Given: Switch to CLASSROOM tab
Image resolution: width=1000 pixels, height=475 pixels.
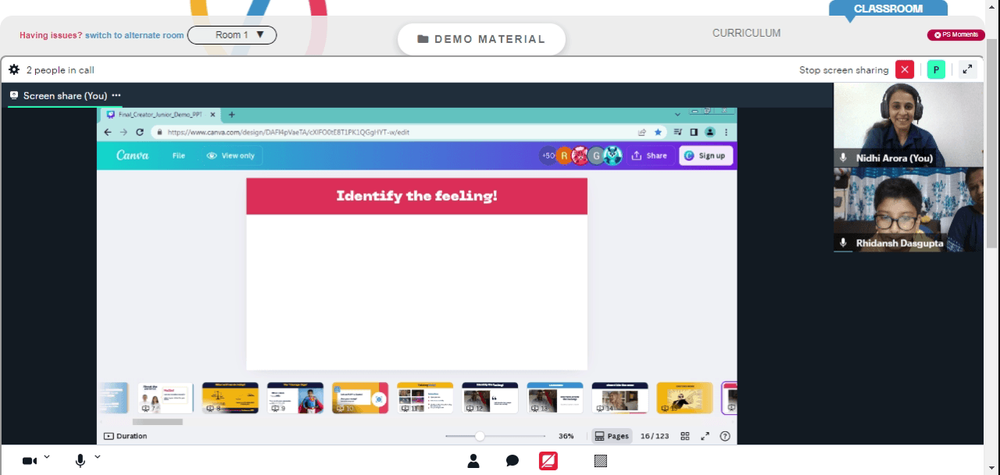Looking at the screenshot, I should (x=888, y=9).
